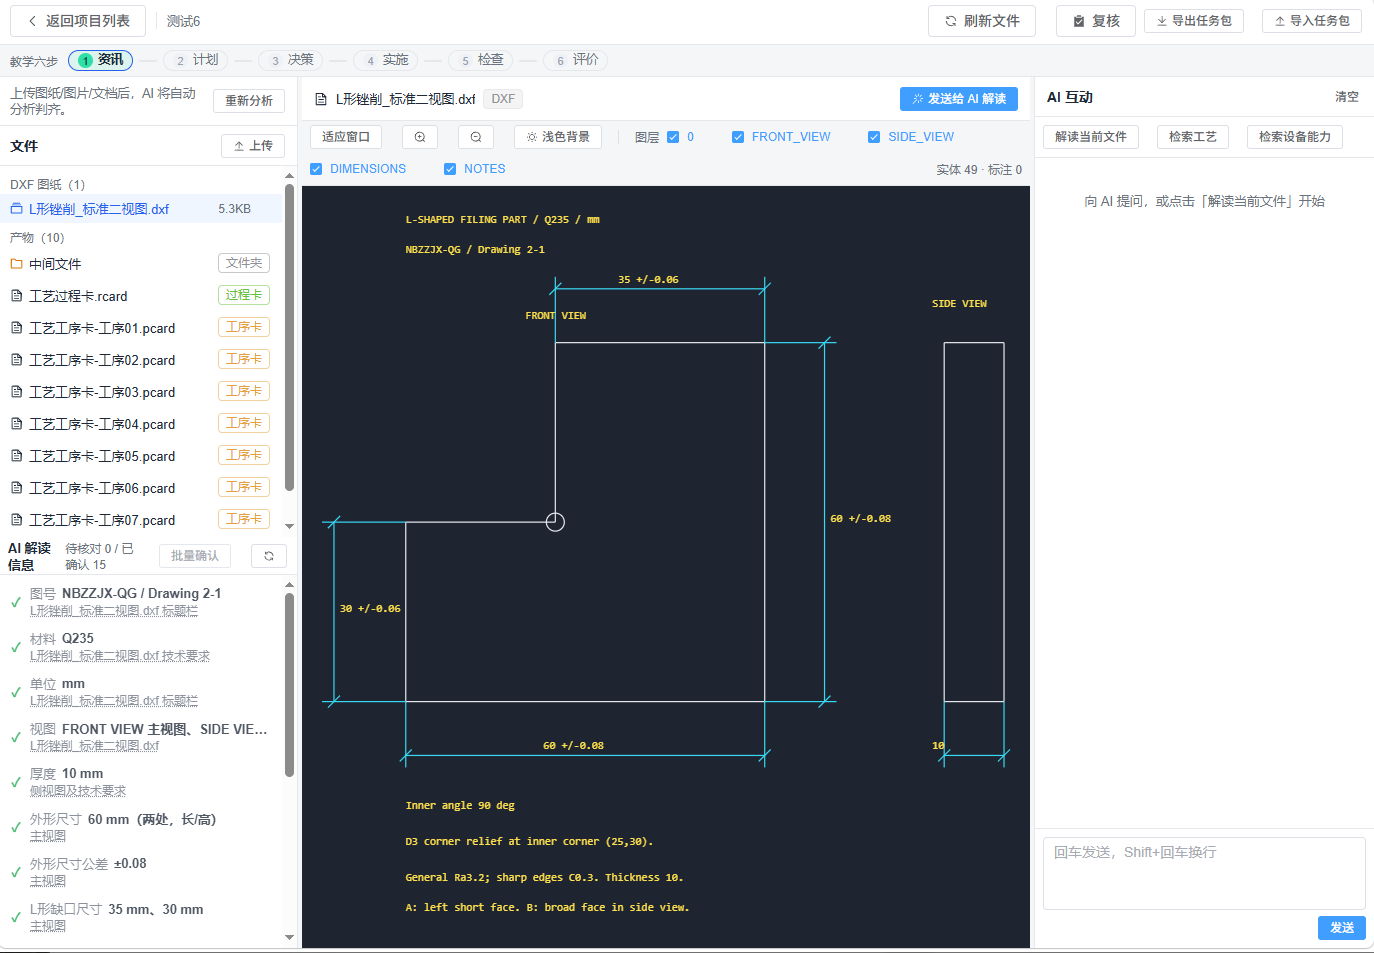Viewport: 1374px width, 953px height.
Task: Click 返回项目列表 button
Action: 78,21
